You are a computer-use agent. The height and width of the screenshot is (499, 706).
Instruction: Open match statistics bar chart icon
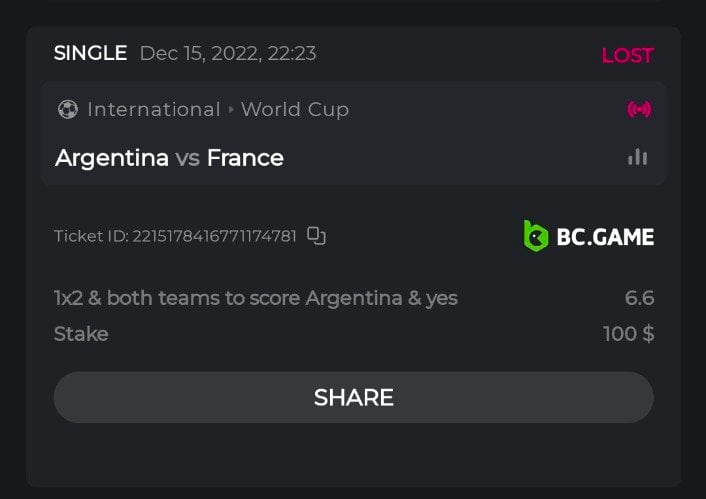coord(637,157)
